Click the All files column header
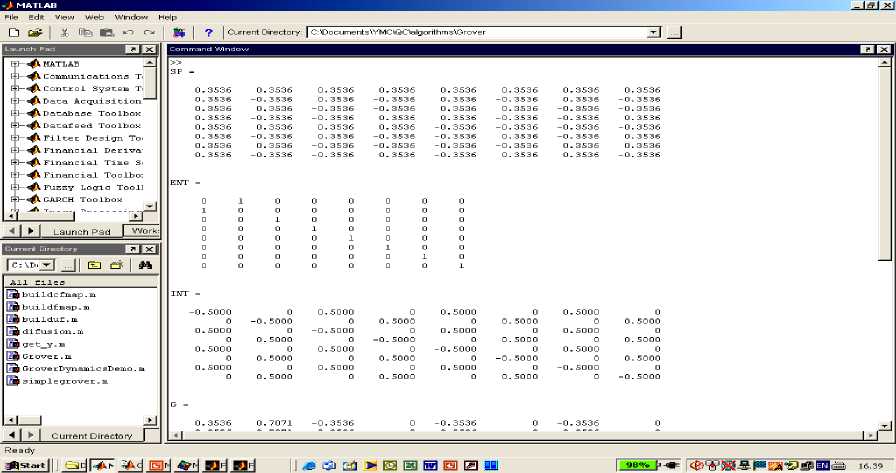The image size is (896, 473). 82,282
